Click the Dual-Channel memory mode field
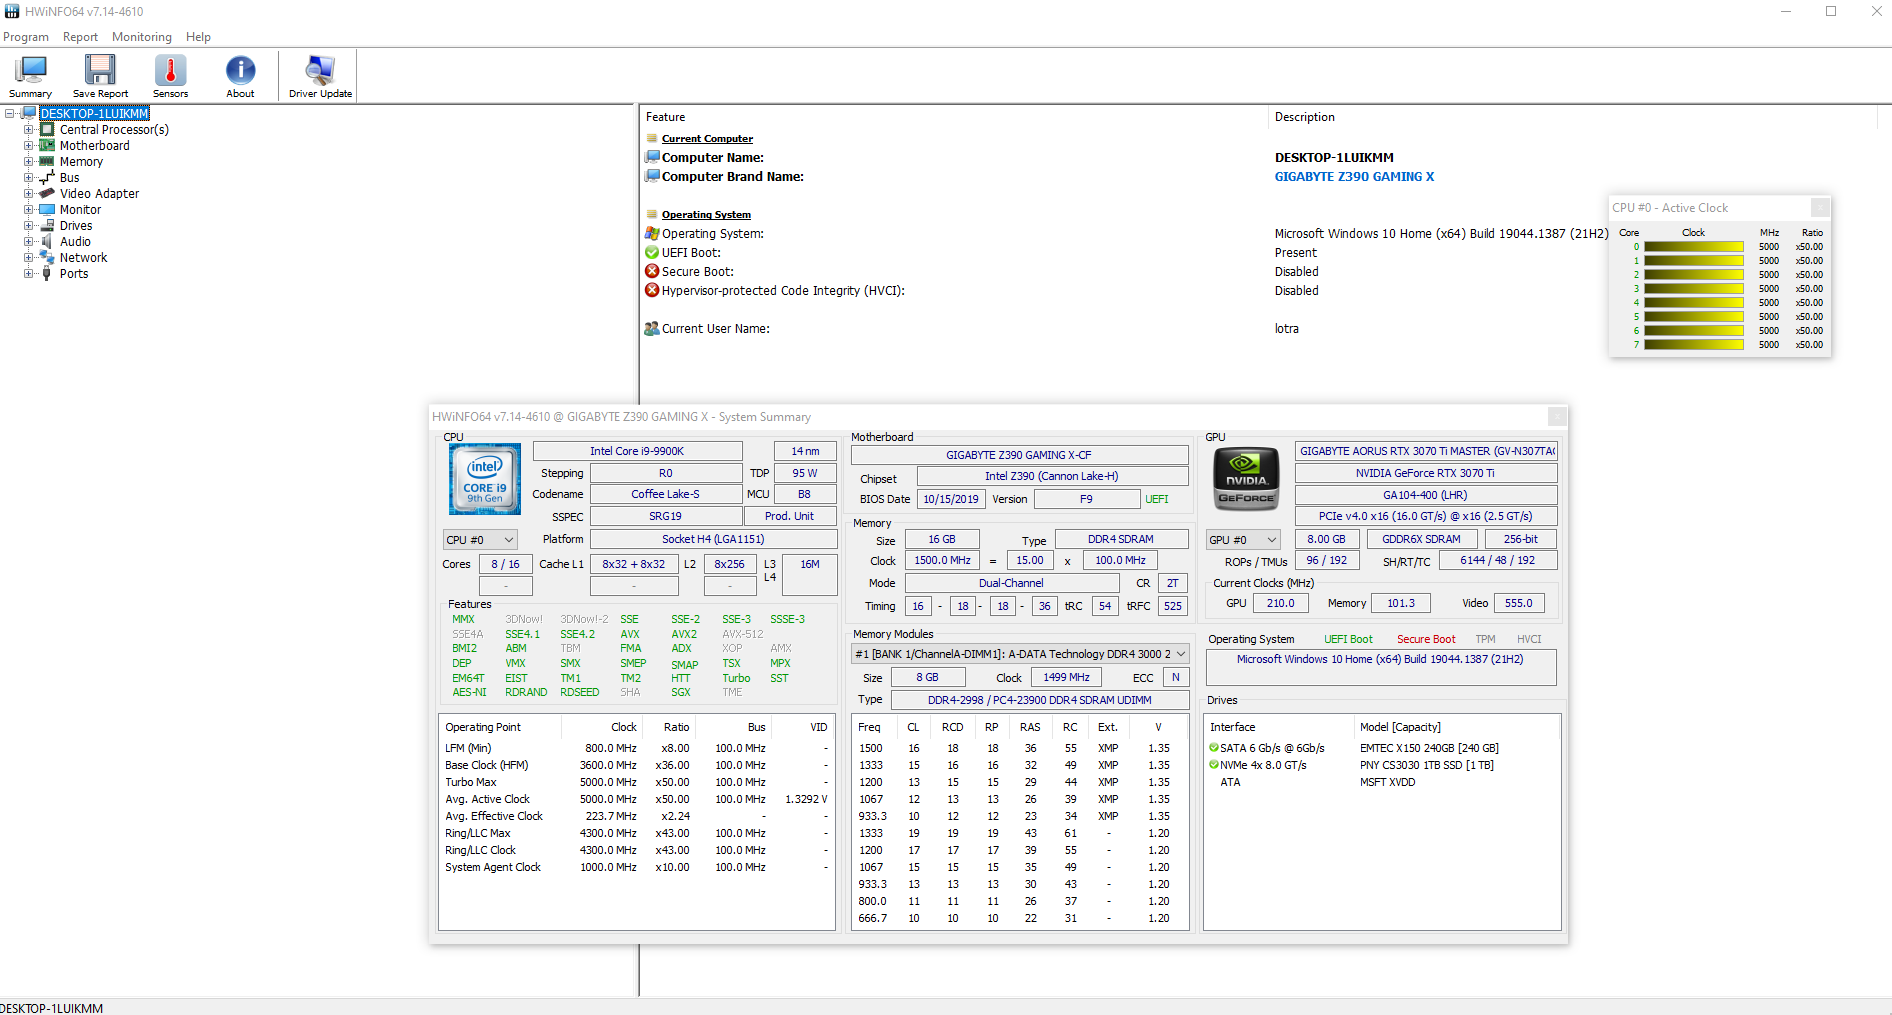This screenshot has height=1015, width=1892. tap(1011, 583)
